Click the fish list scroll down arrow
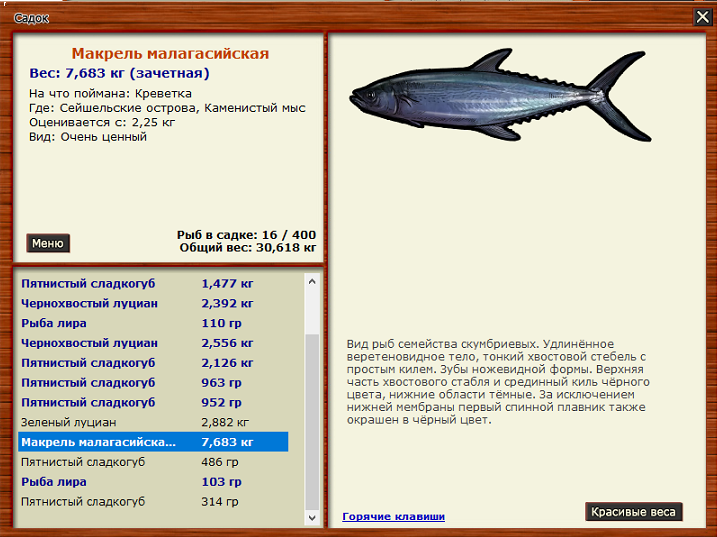 (x=312, y=518)
